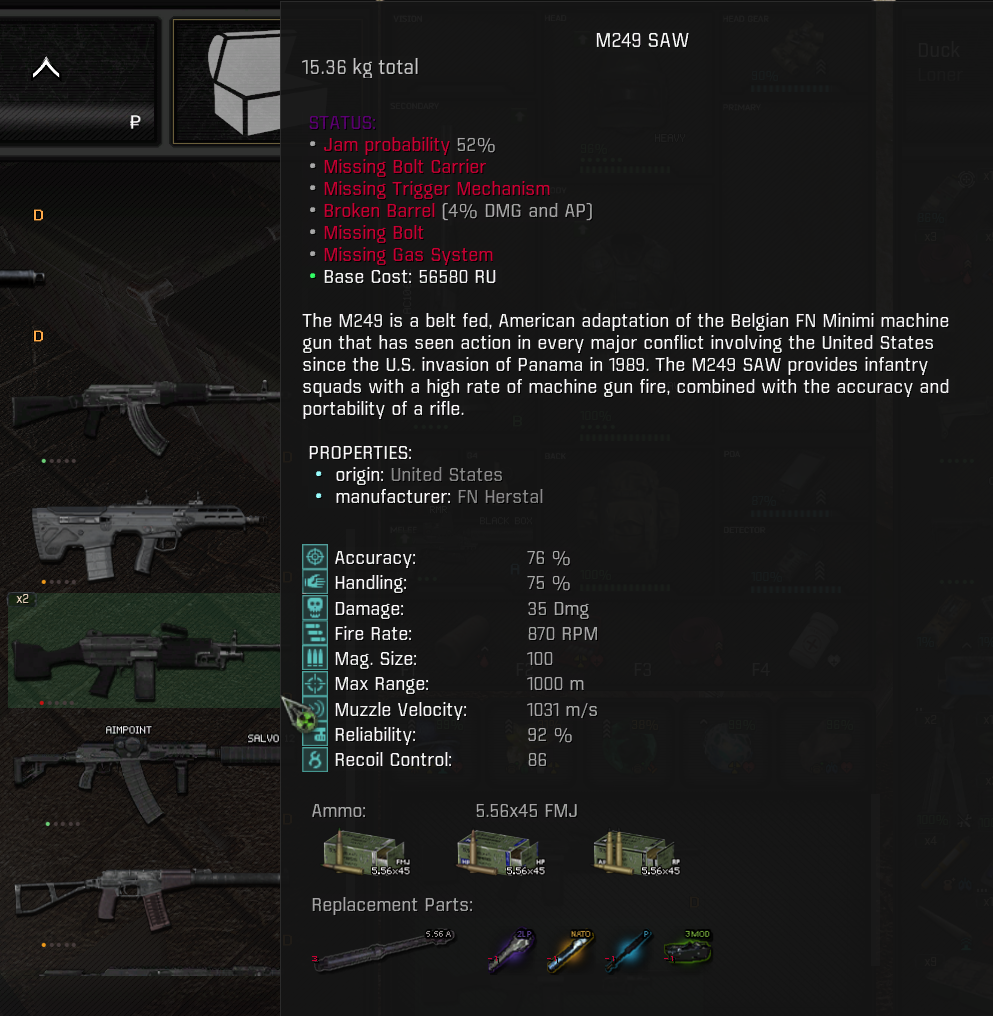Click the Mag. Size bullets icon
This screenshot has width=993, height=1016.
pyautogui.click(x=315, y=658)
